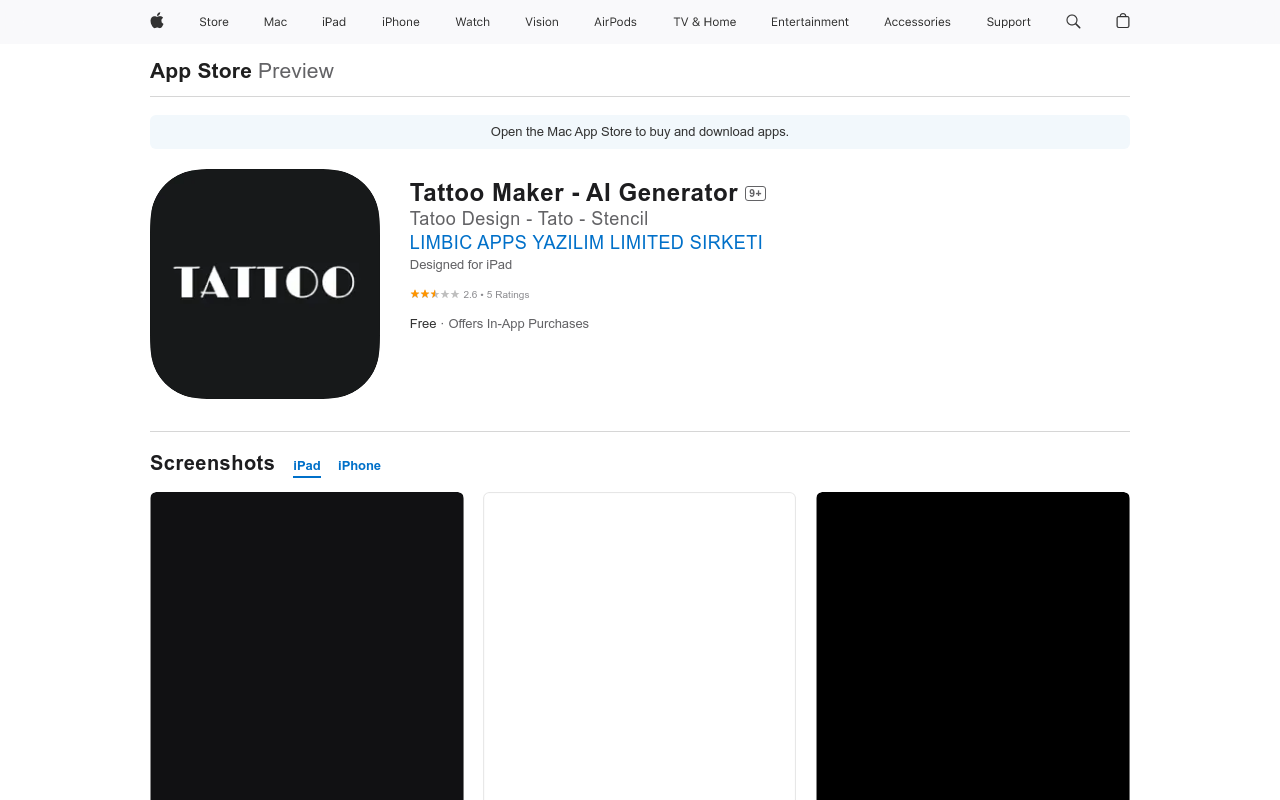The height and width of the screenshot is (800, 1280).
Task: Click the Offers In-App Purchases text
Action: [x=518, y=324]
